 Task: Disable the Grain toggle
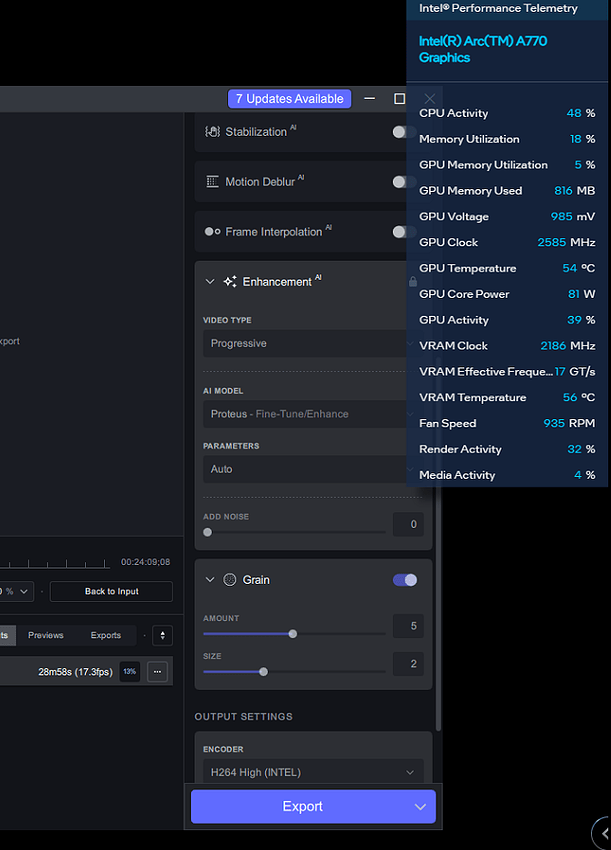point(405,580)
